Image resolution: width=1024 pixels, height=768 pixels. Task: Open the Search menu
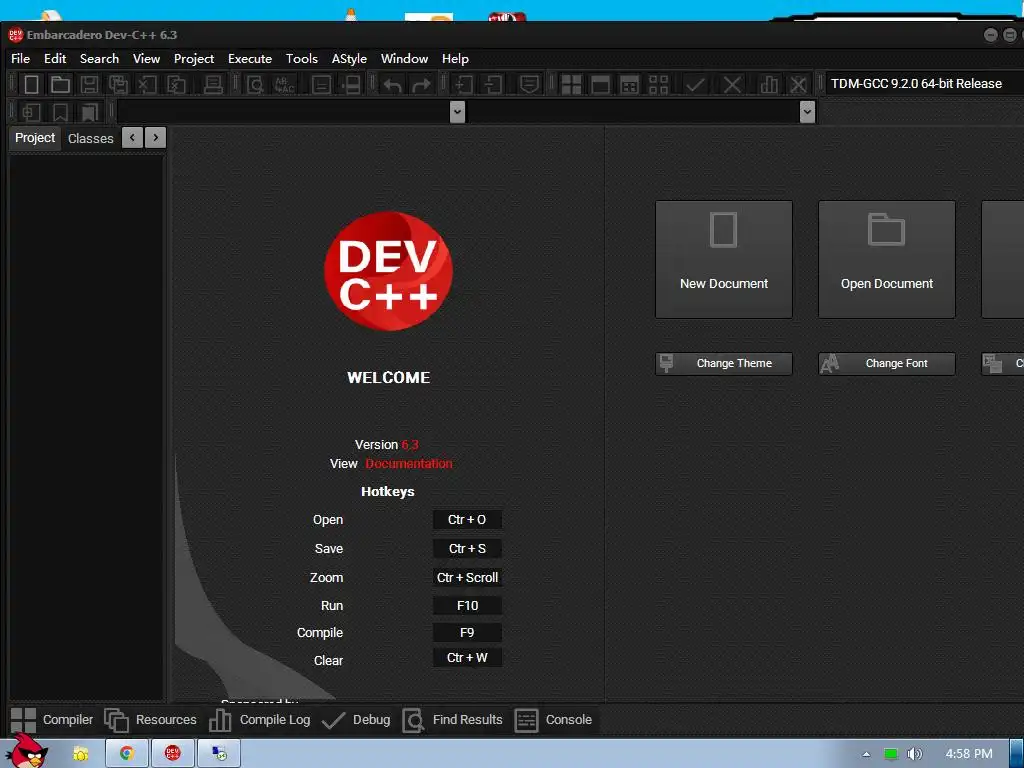(99, 59)
